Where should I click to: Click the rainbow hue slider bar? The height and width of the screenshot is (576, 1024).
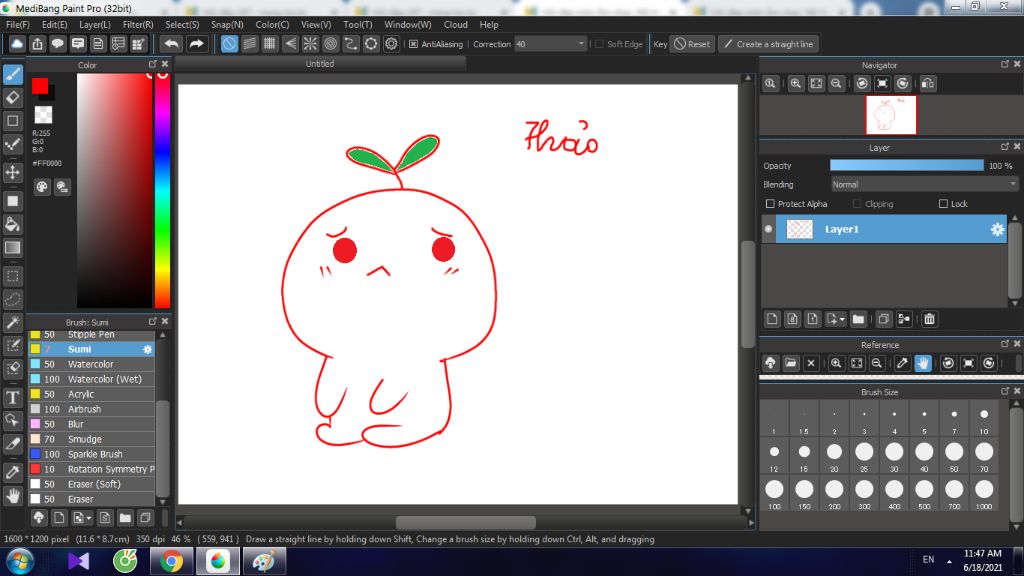click(x=163, y=190)
